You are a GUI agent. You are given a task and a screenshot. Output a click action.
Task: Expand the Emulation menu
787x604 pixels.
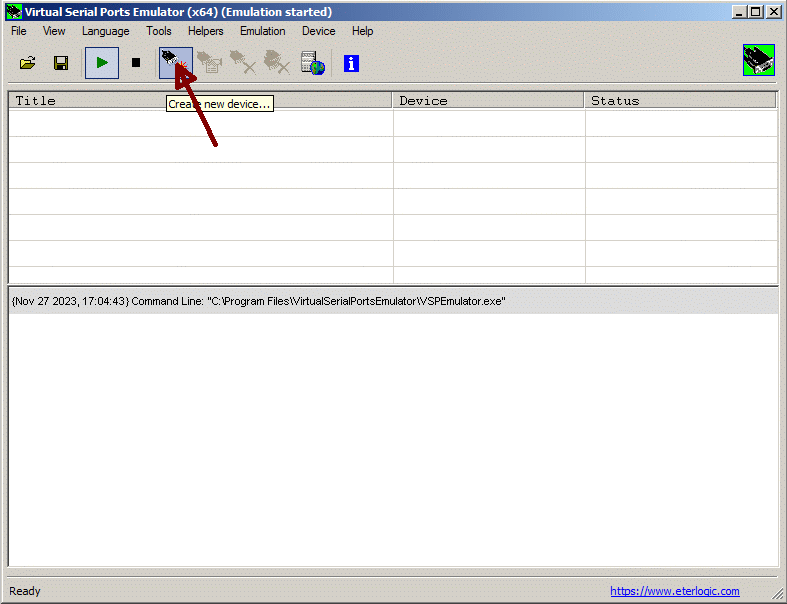(262, 31)
